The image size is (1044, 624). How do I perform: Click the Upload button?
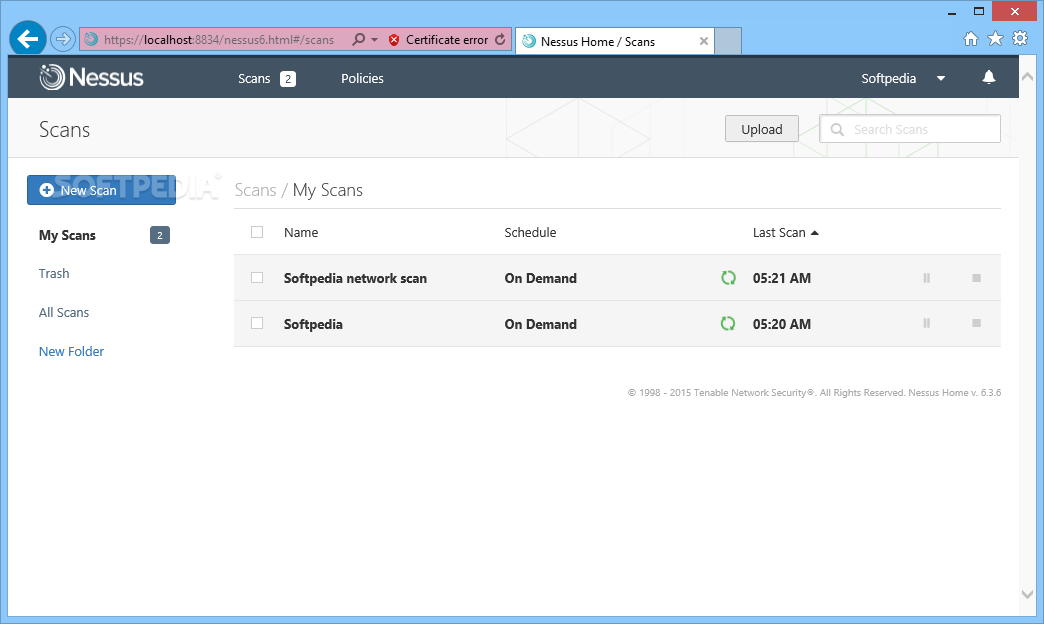click(762, 129)
